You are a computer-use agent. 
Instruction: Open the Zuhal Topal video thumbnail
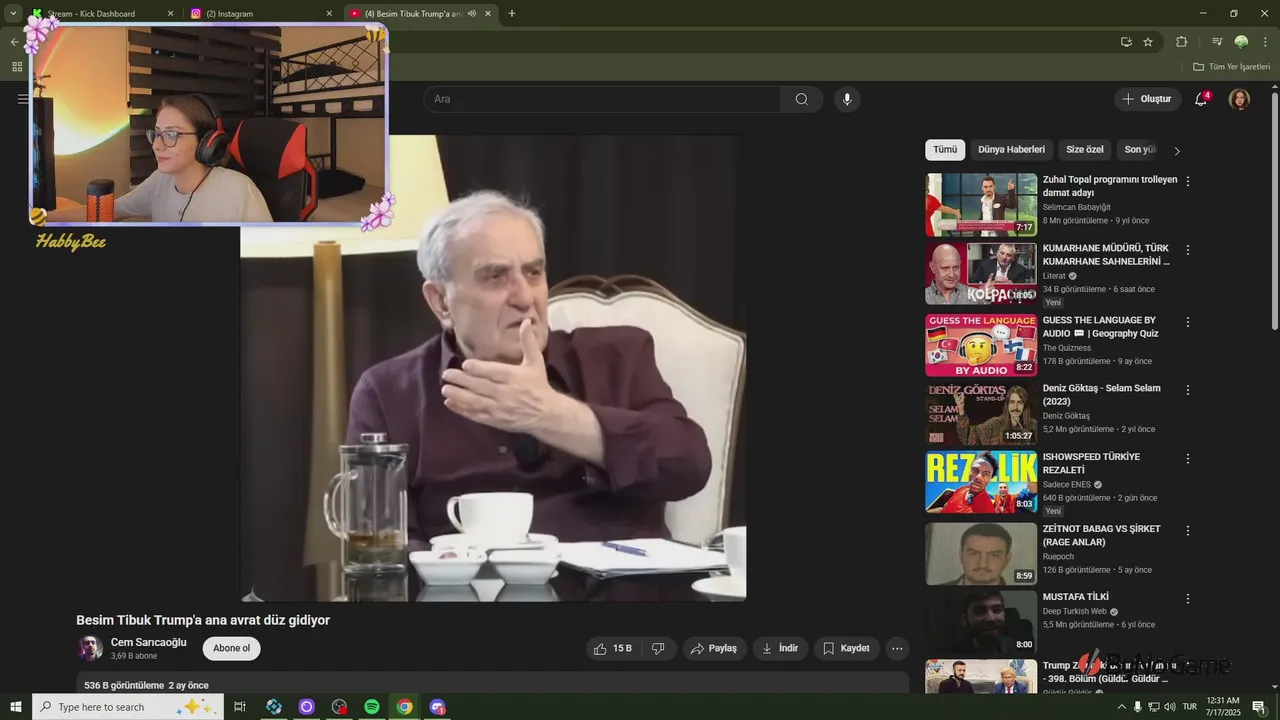point(981,204)
